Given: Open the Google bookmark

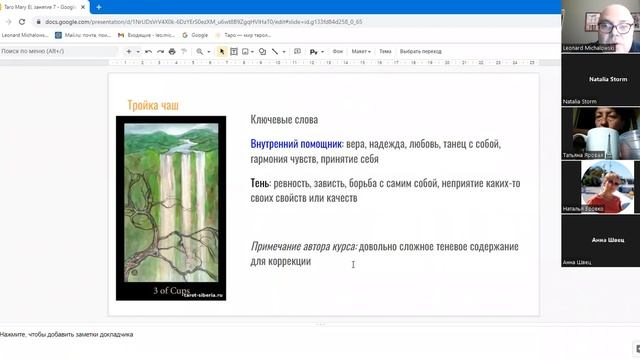Looking at the screenshot, I should pyautogui.click(x=195, y=36).
